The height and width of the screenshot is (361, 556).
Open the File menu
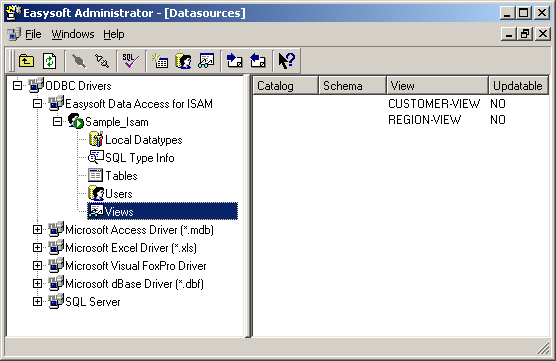(x=33, y=34)
